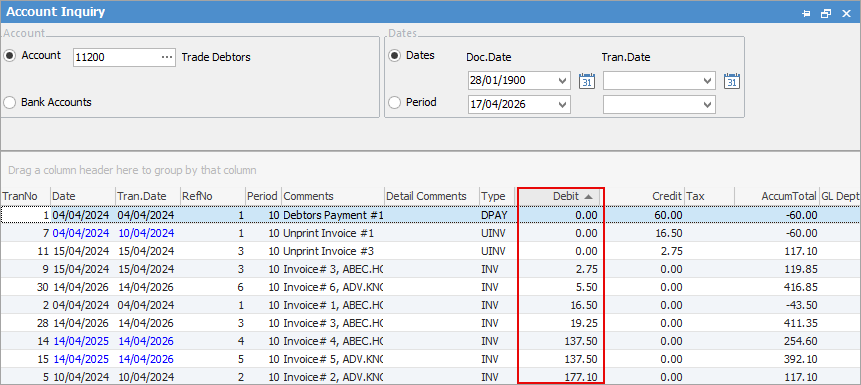This screenshot has width=861, height=385.
Task: Select the Bank Accounts radio button
Action: coord(10,102)
